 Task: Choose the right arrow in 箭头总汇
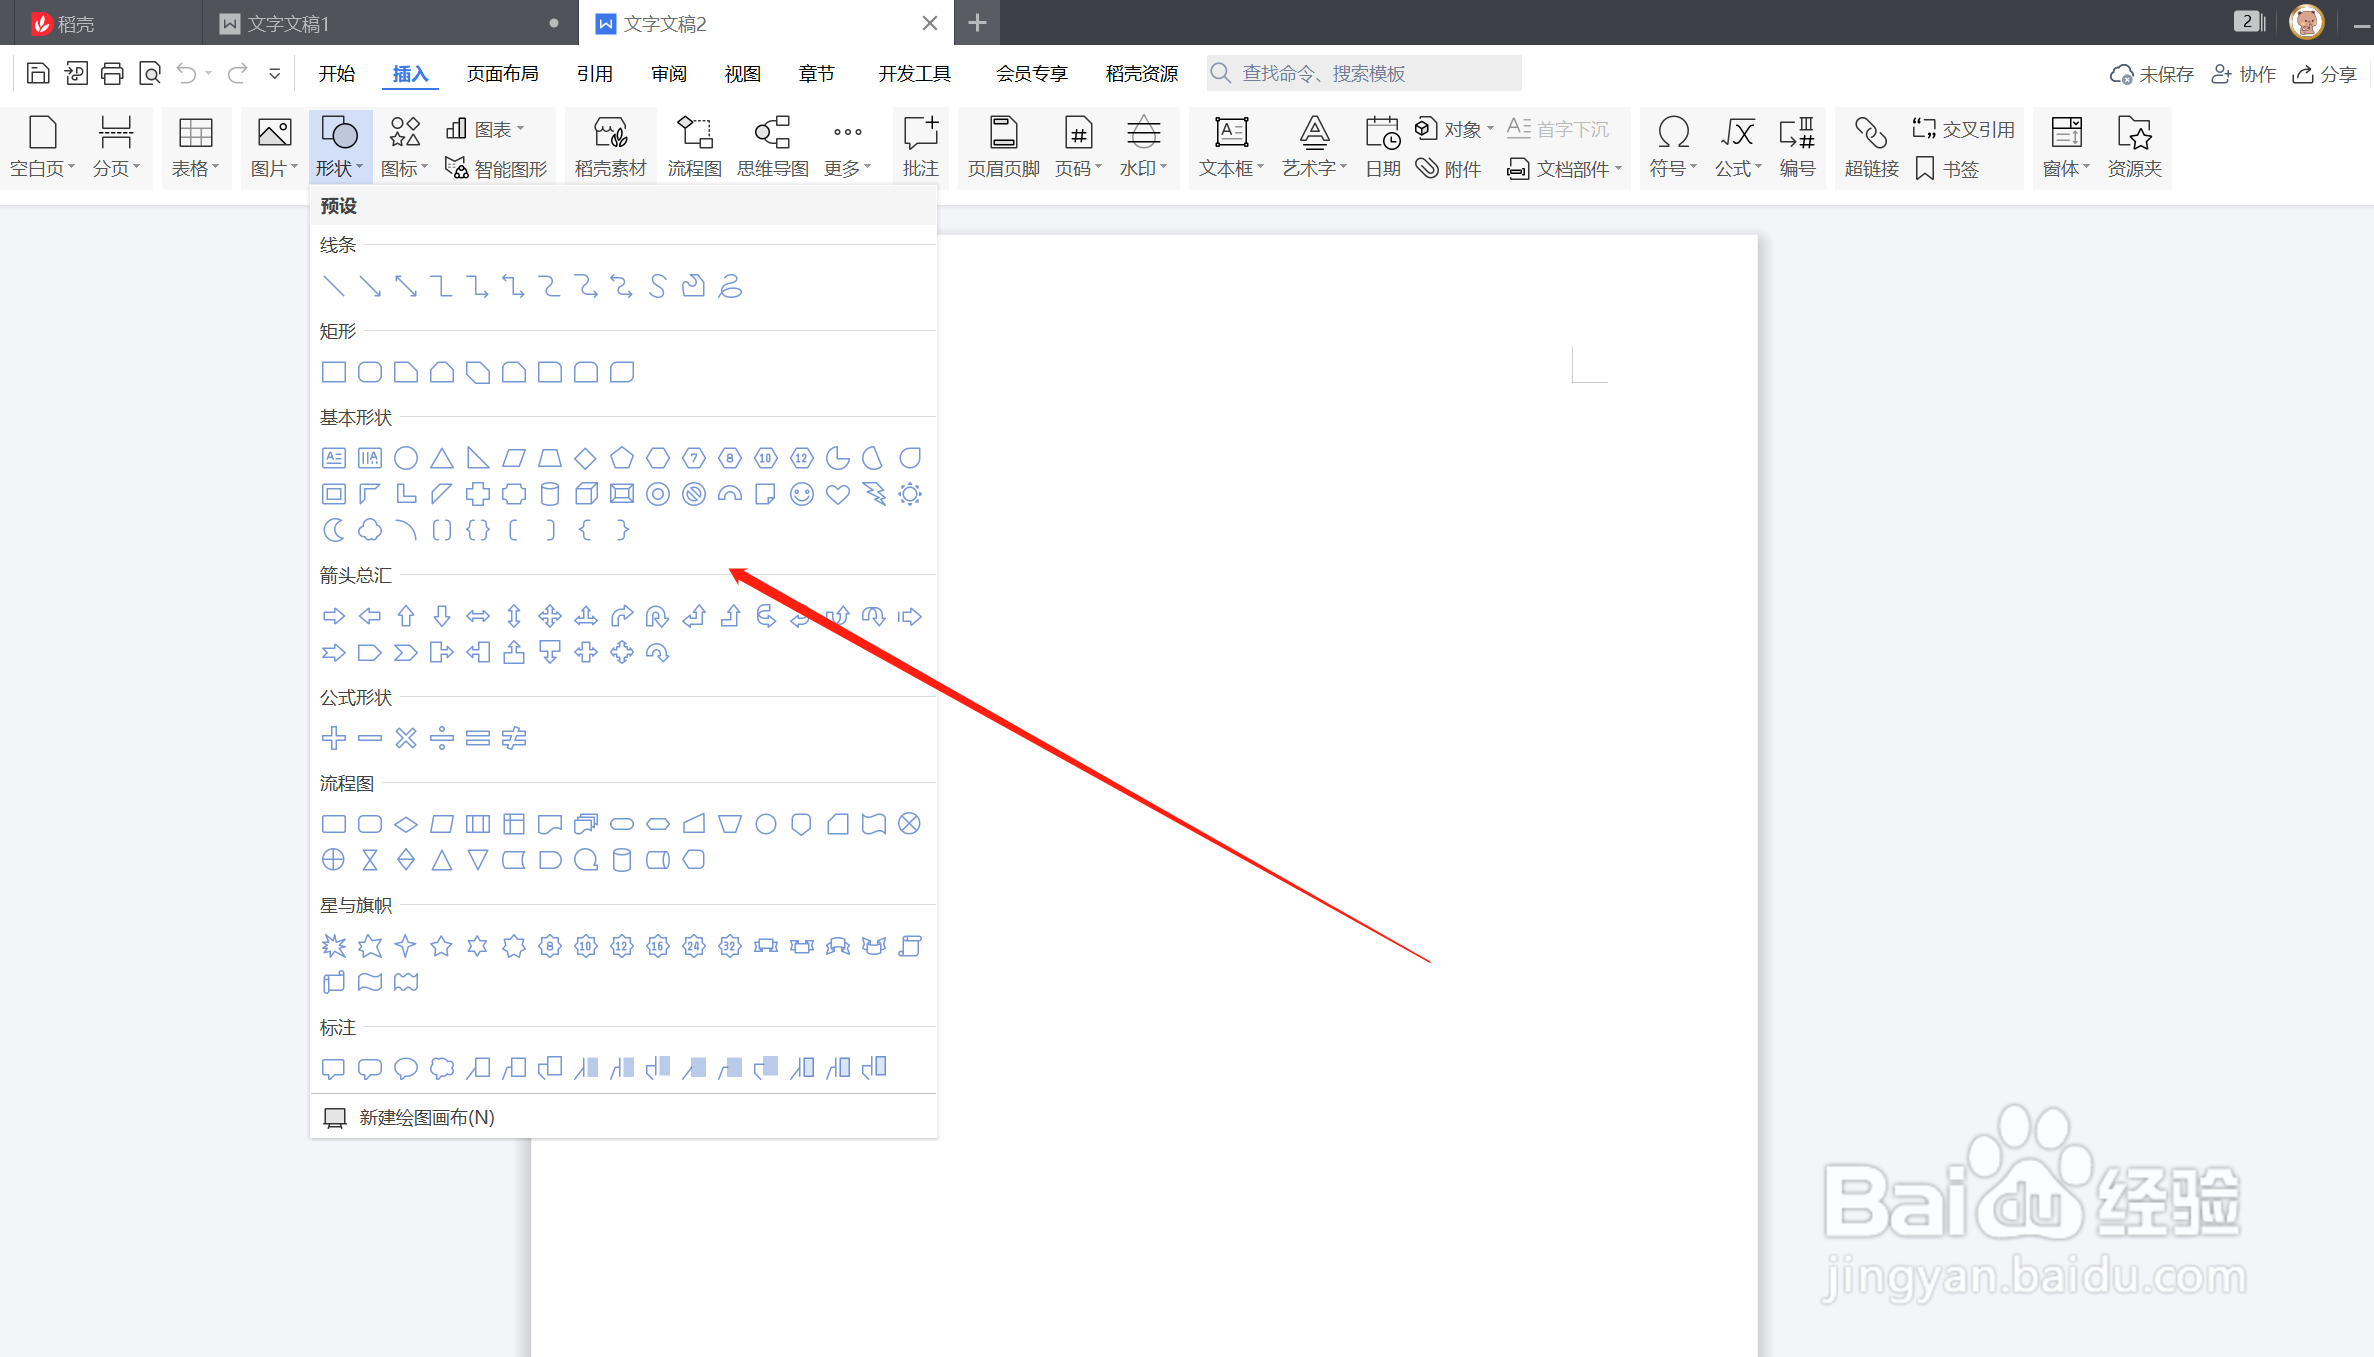click(x=334, y=616)
